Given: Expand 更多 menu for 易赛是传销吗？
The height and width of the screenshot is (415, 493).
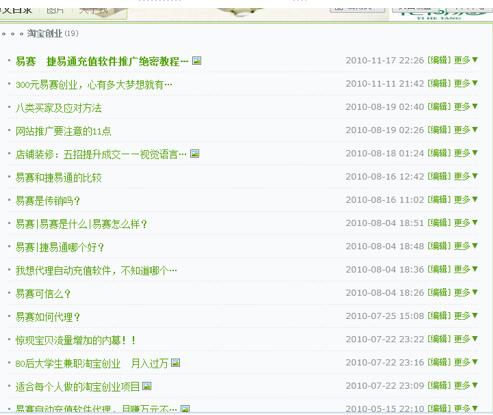Looking at the screenshot, I should 466,199.
